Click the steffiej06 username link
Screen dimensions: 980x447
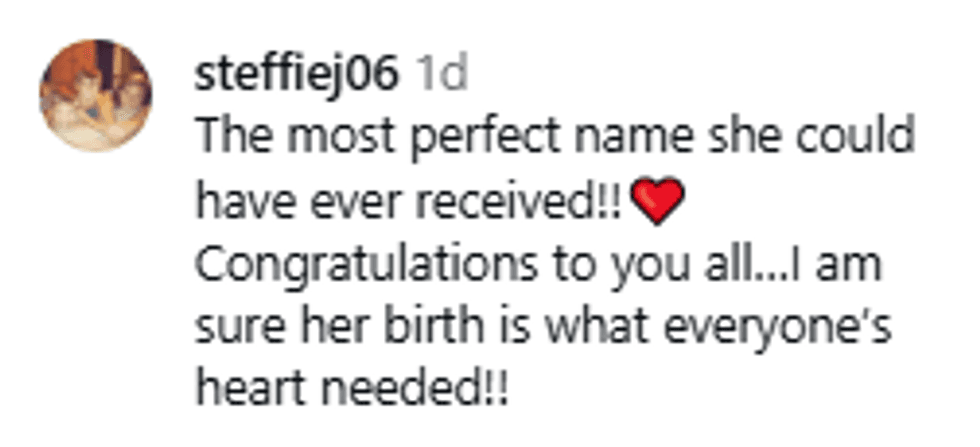point(296,75)
